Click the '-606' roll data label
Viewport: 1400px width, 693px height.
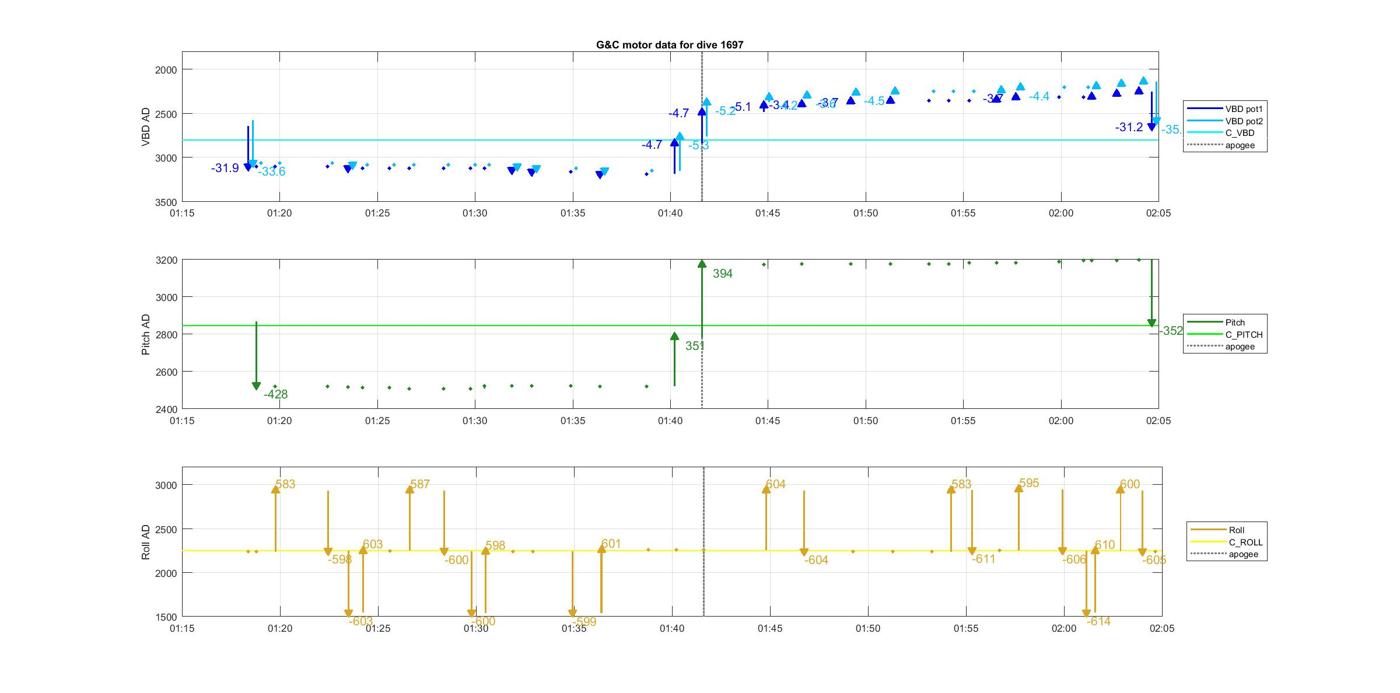1074,560
